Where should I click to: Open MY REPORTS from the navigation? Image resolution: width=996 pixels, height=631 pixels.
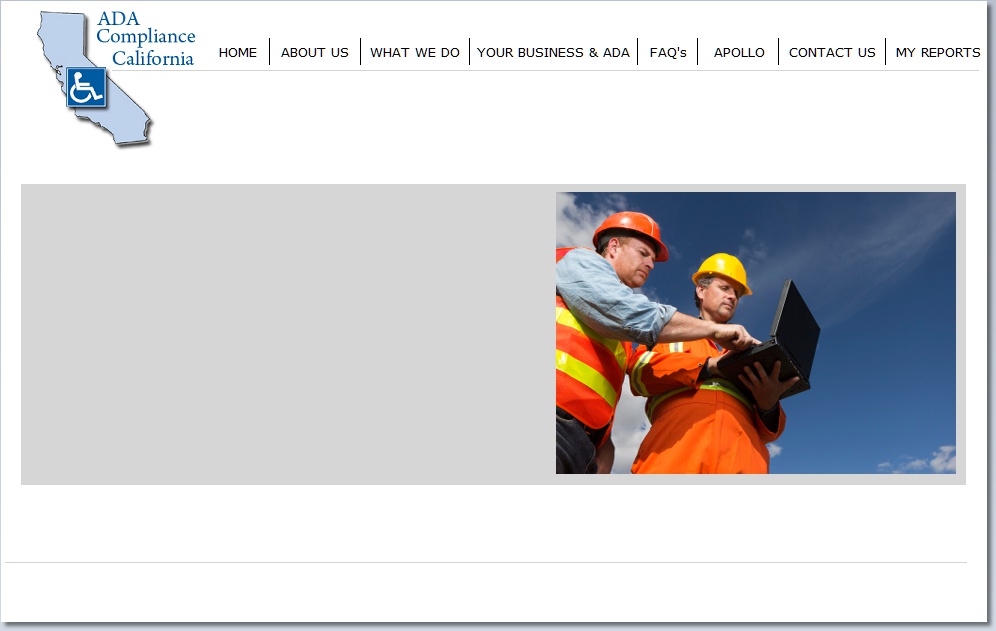[937, 53]
